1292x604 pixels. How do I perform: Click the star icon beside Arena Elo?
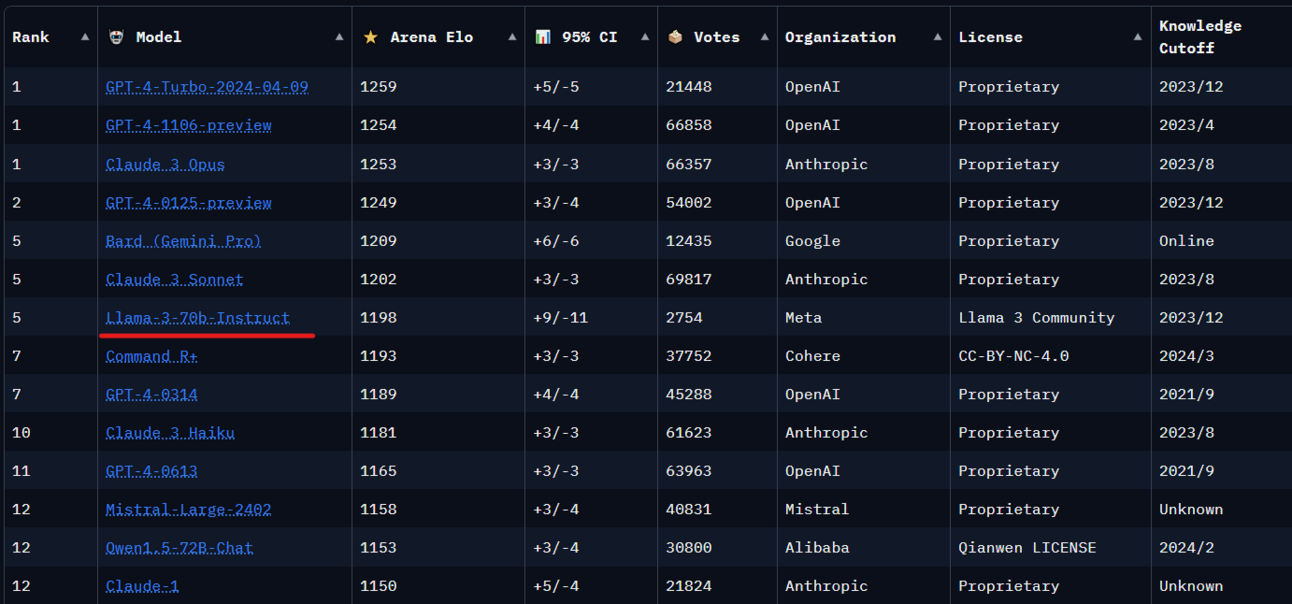(x=371, y=37)
